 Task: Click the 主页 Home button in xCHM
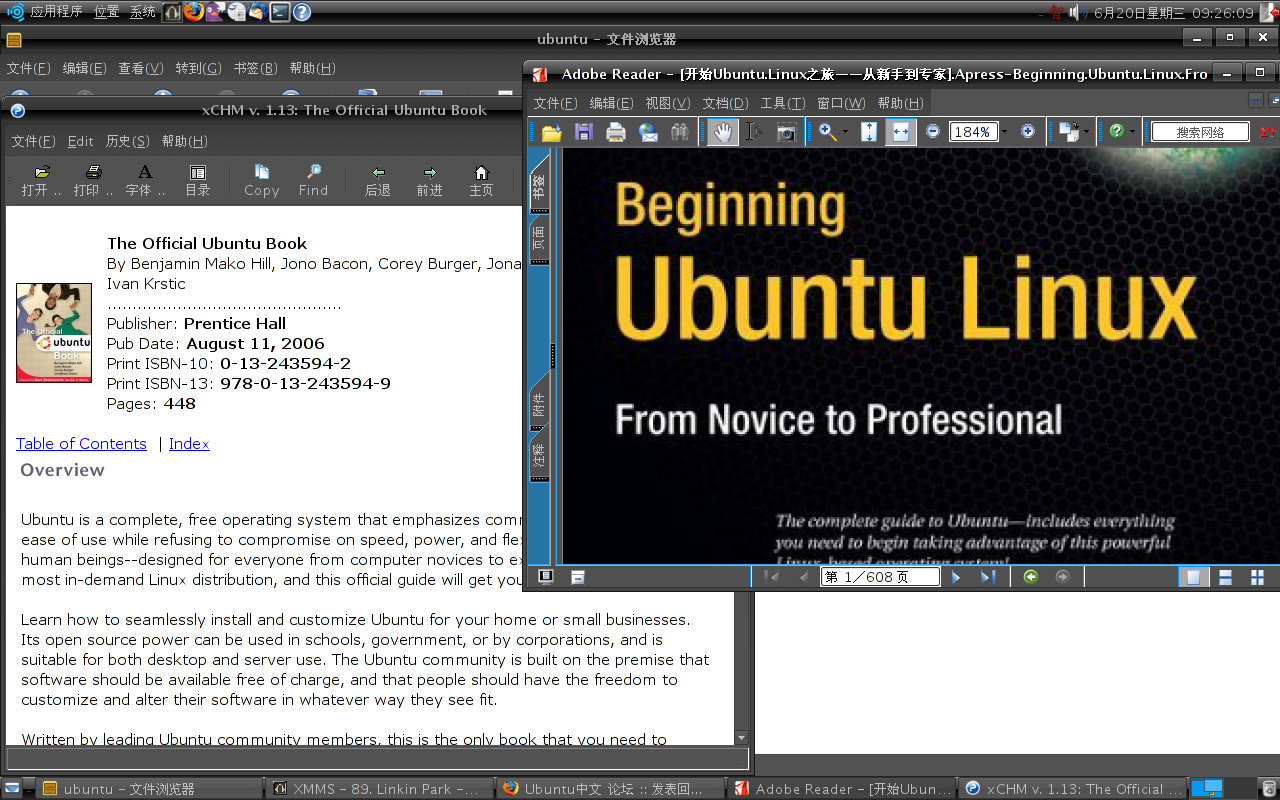tap(481, 181)
